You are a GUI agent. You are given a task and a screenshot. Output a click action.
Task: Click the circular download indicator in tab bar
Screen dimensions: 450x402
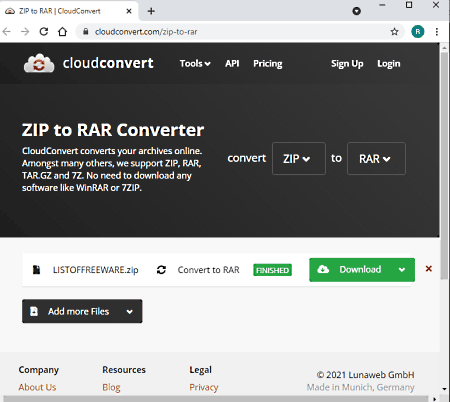click(357, 11)
